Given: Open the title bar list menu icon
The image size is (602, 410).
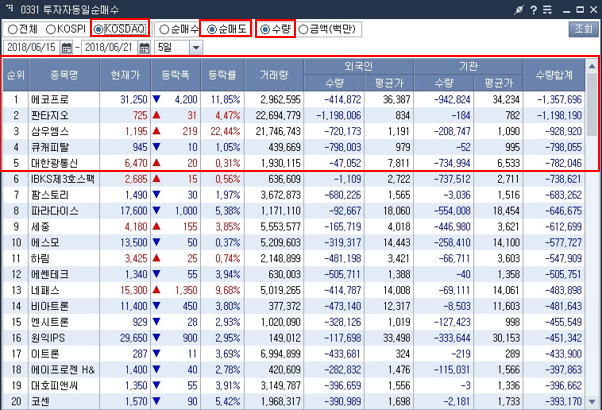Looking at the screenshot, I should [x=547, y=10].
